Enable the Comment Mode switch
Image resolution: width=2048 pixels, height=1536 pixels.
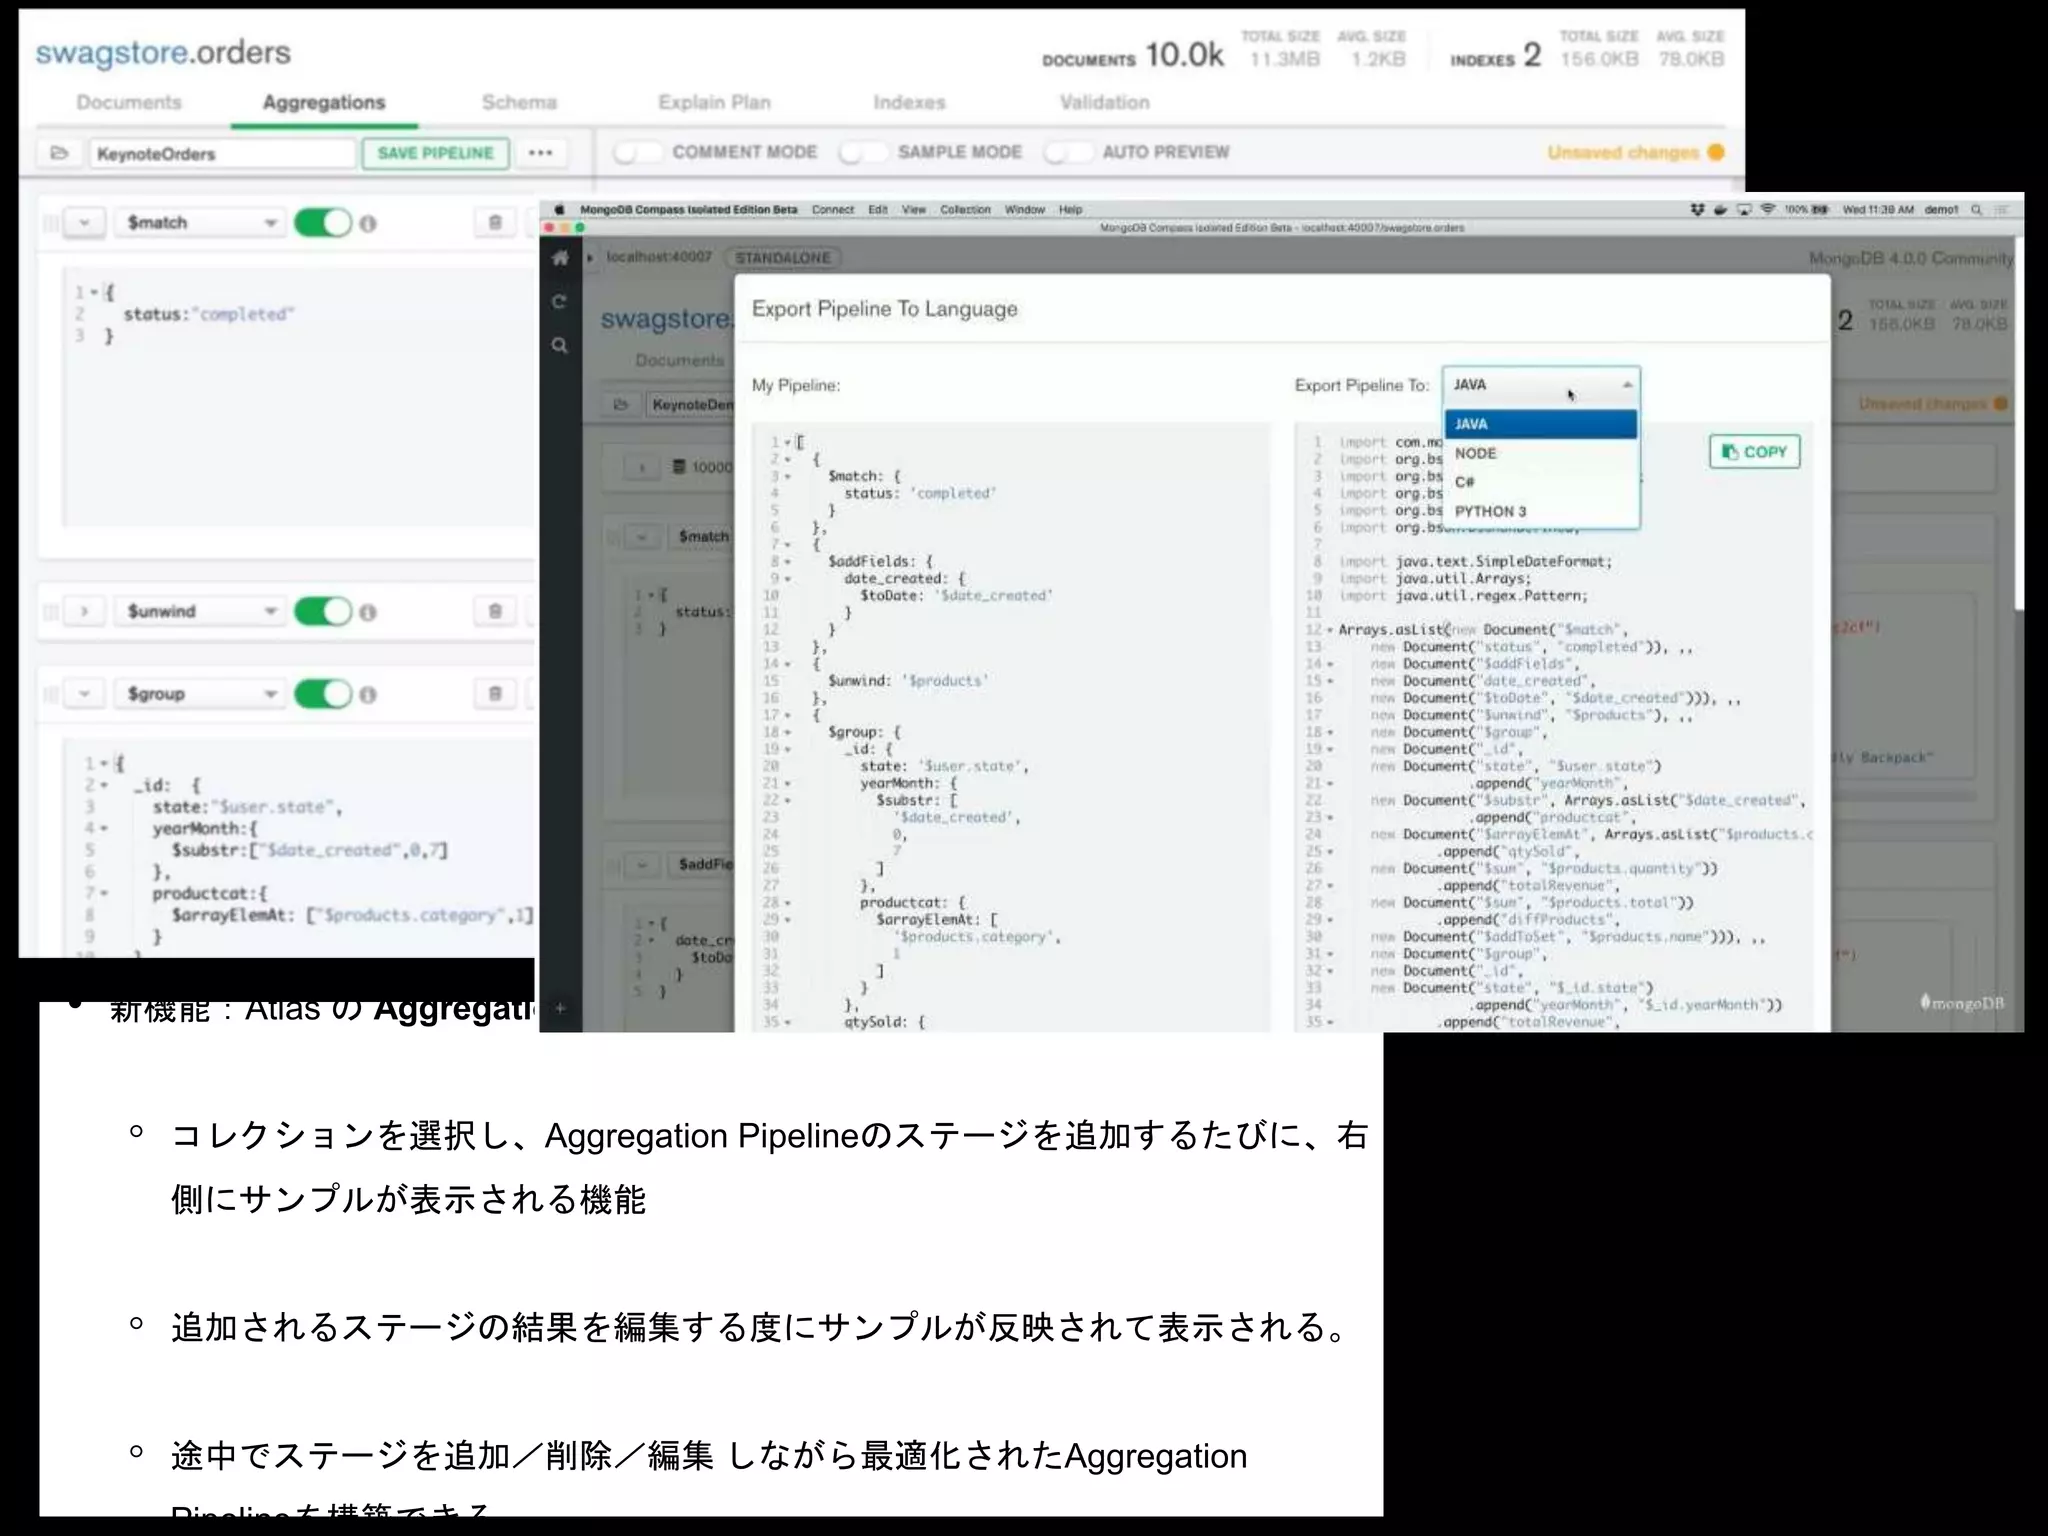[x=637, y=152]
